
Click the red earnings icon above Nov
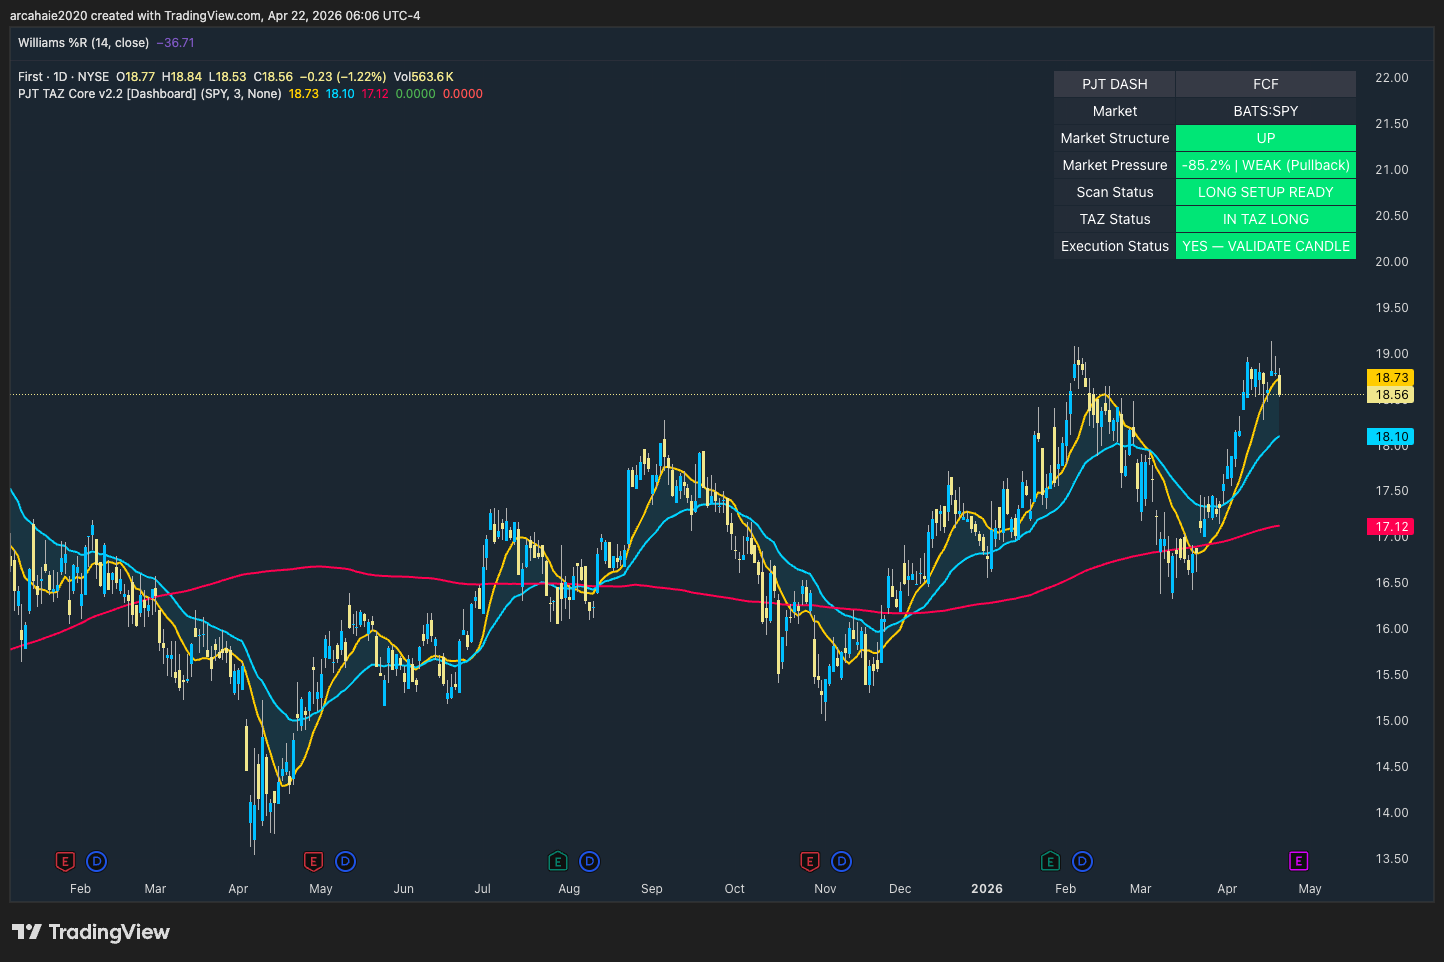[x=810, y=861]
